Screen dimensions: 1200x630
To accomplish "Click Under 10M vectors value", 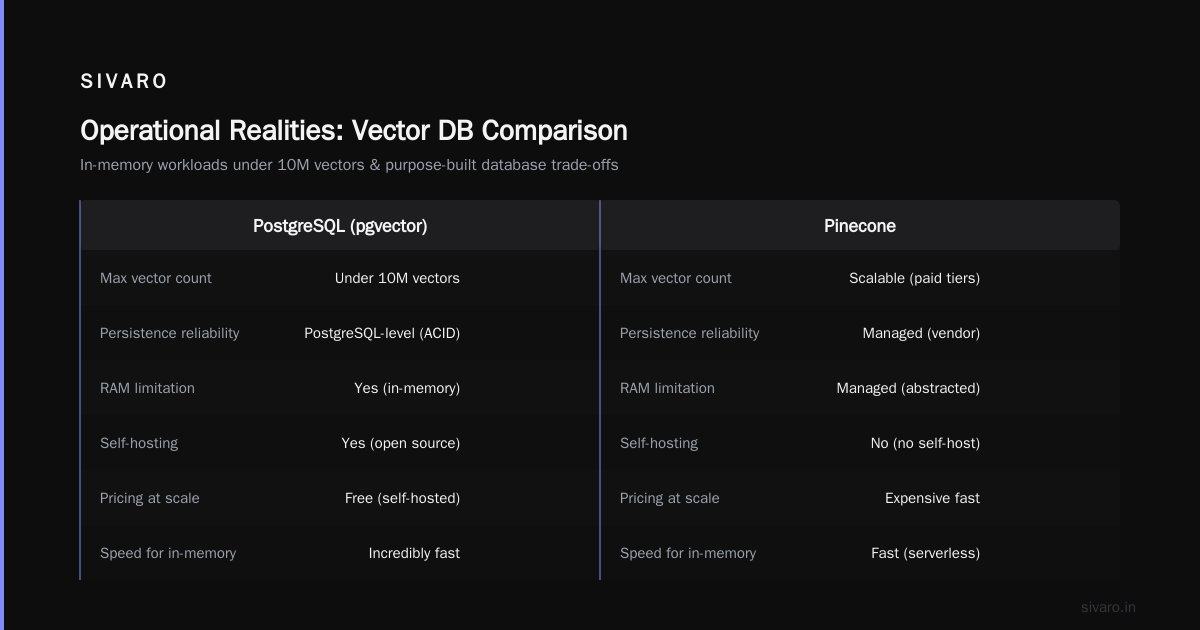I will click(x=397, y=278).
